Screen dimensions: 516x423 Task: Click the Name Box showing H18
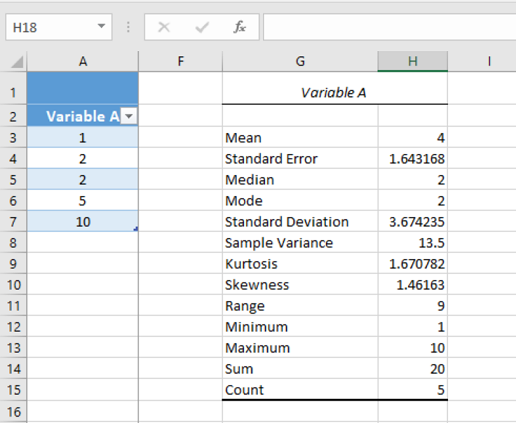(59, 27)
